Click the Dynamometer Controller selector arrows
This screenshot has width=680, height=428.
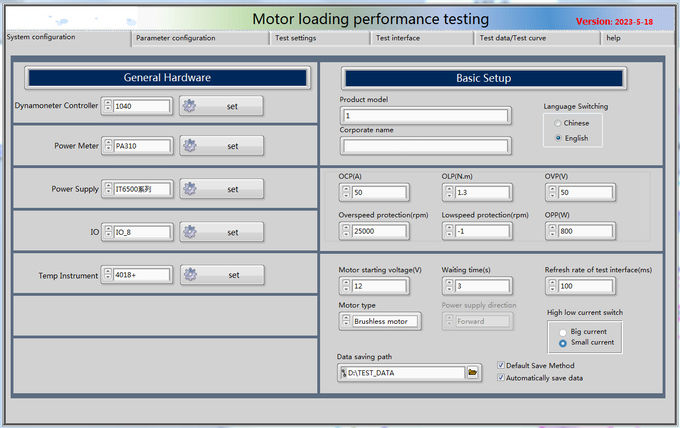[x=108, y=105]
